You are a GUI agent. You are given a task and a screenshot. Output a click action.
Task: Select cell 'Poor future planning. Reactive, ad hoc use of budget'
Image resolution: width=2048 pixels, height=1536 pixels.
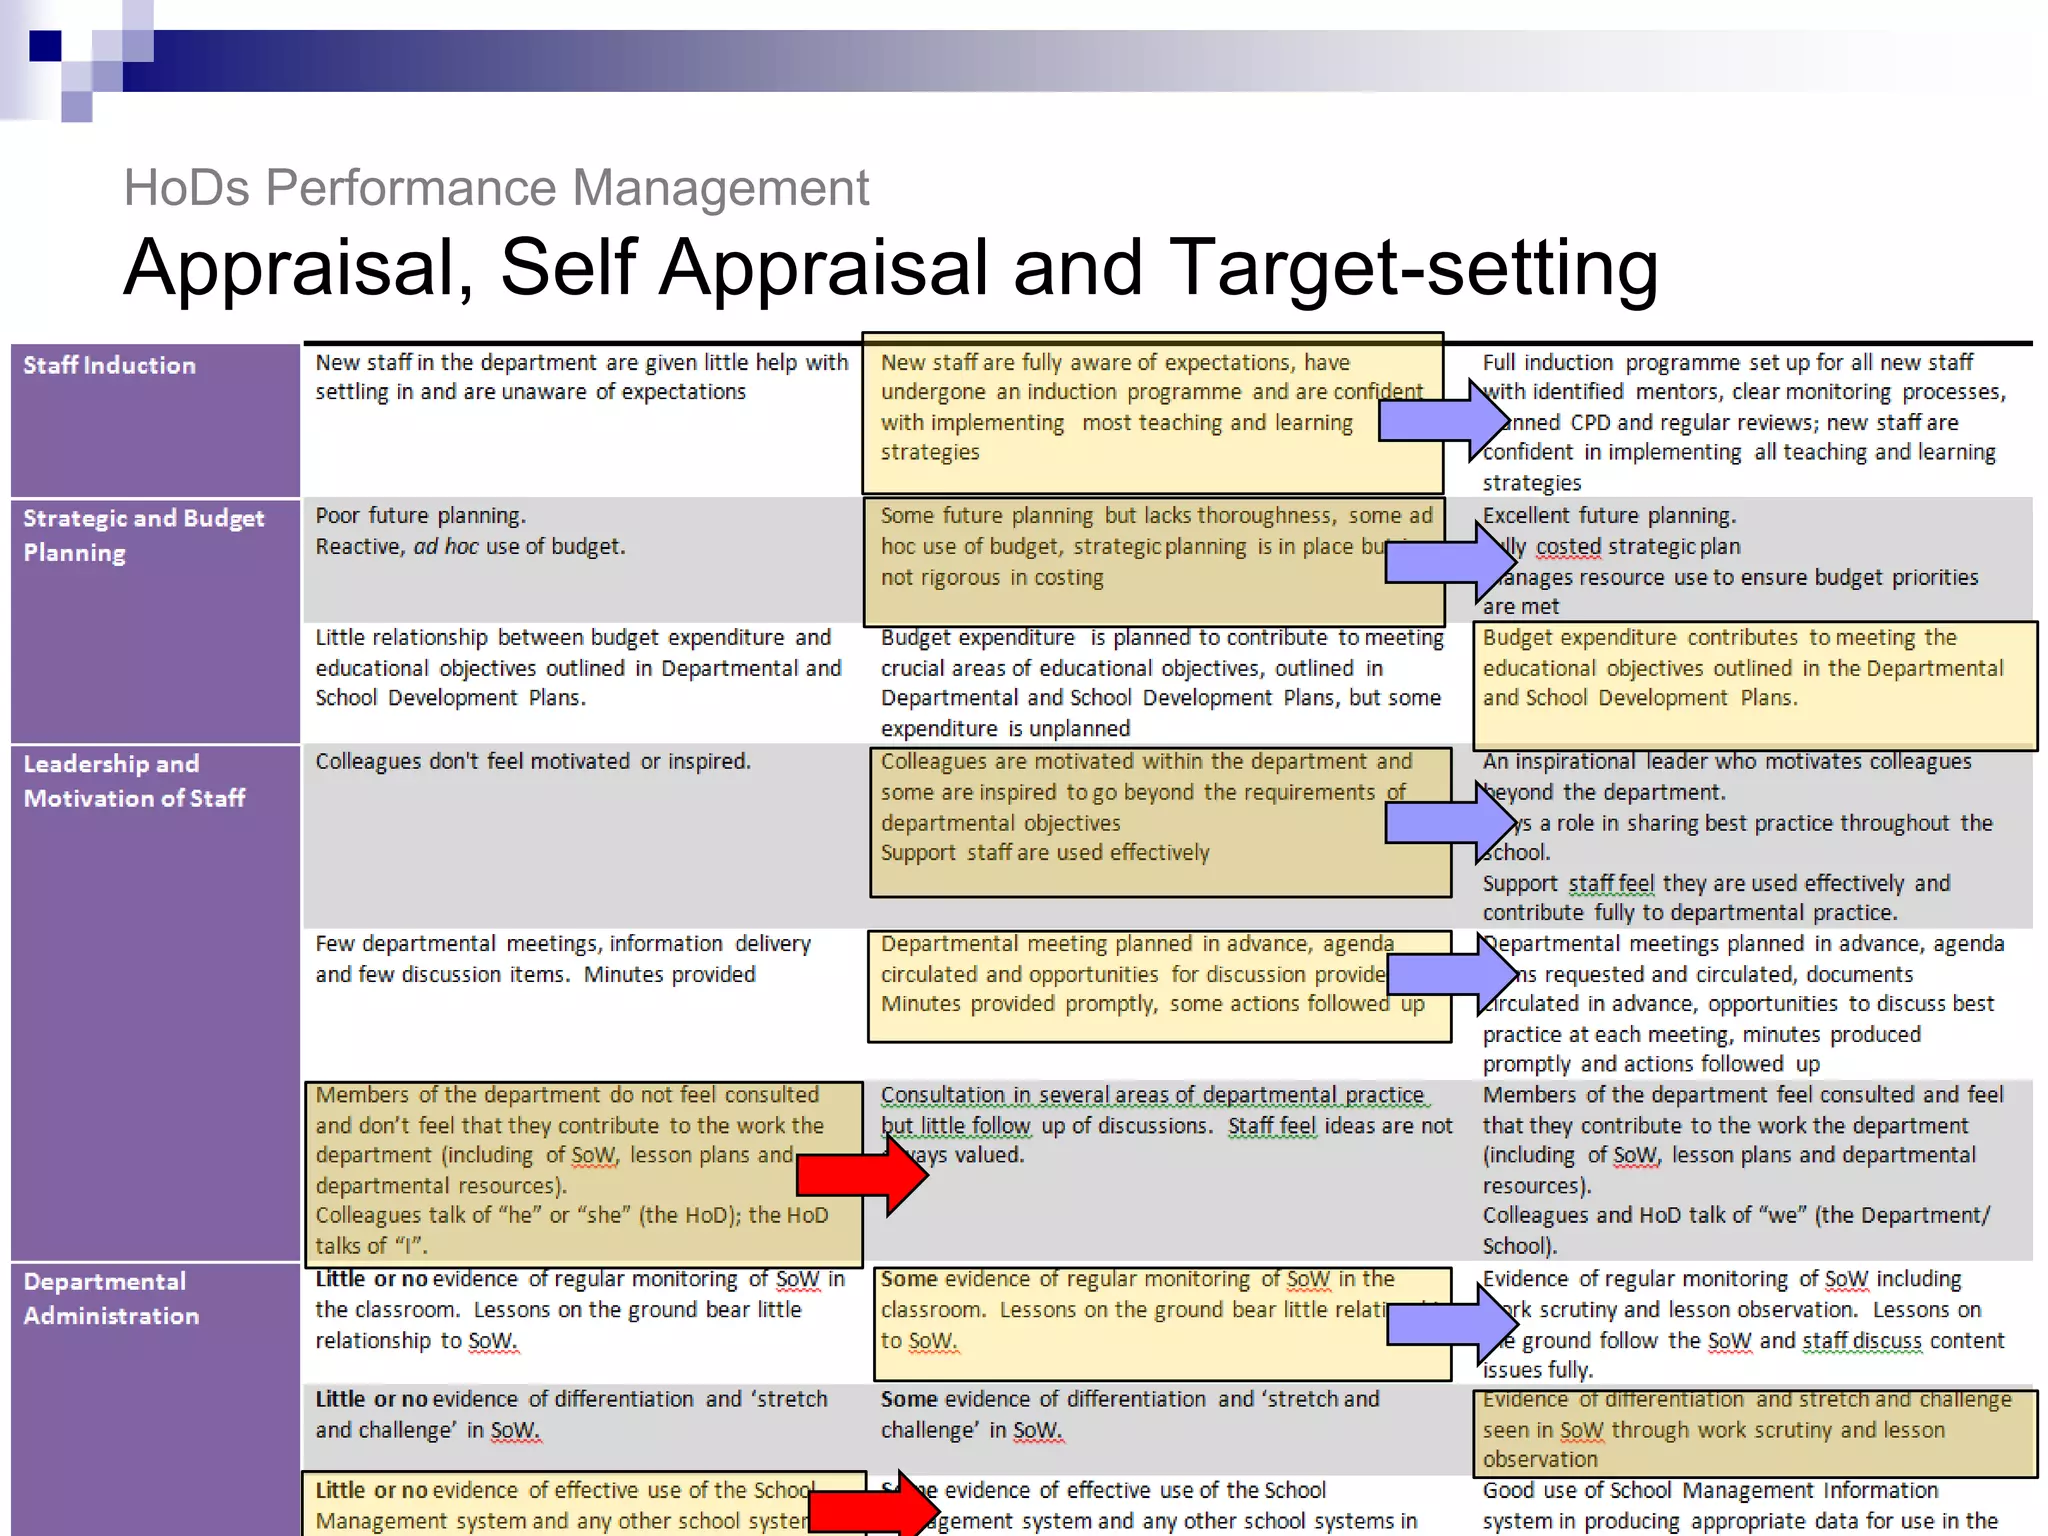coord(583,559)
